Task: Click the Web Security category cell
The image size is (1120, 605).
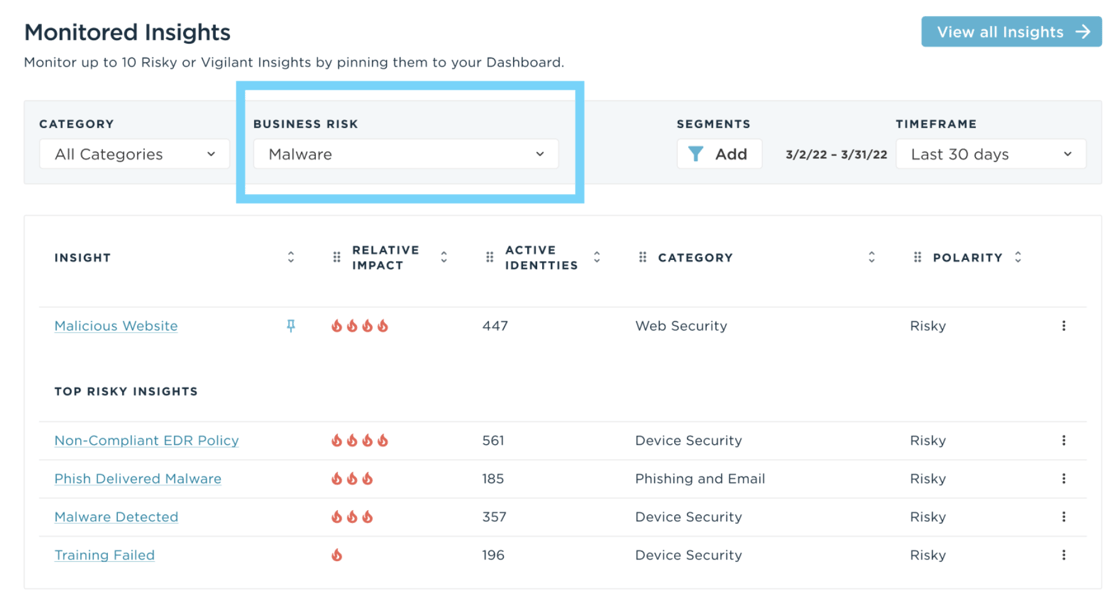Action: coord(681,326)
